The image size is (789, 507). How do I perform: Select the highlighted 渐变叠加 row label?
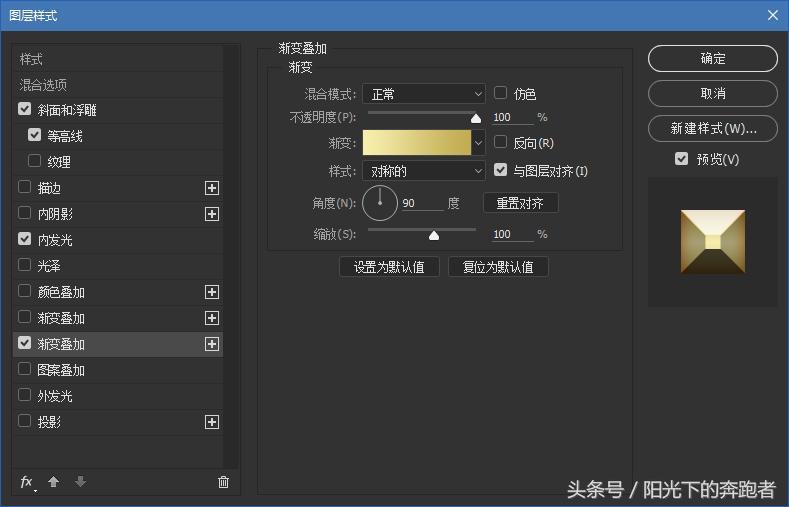tap(61, 344)
